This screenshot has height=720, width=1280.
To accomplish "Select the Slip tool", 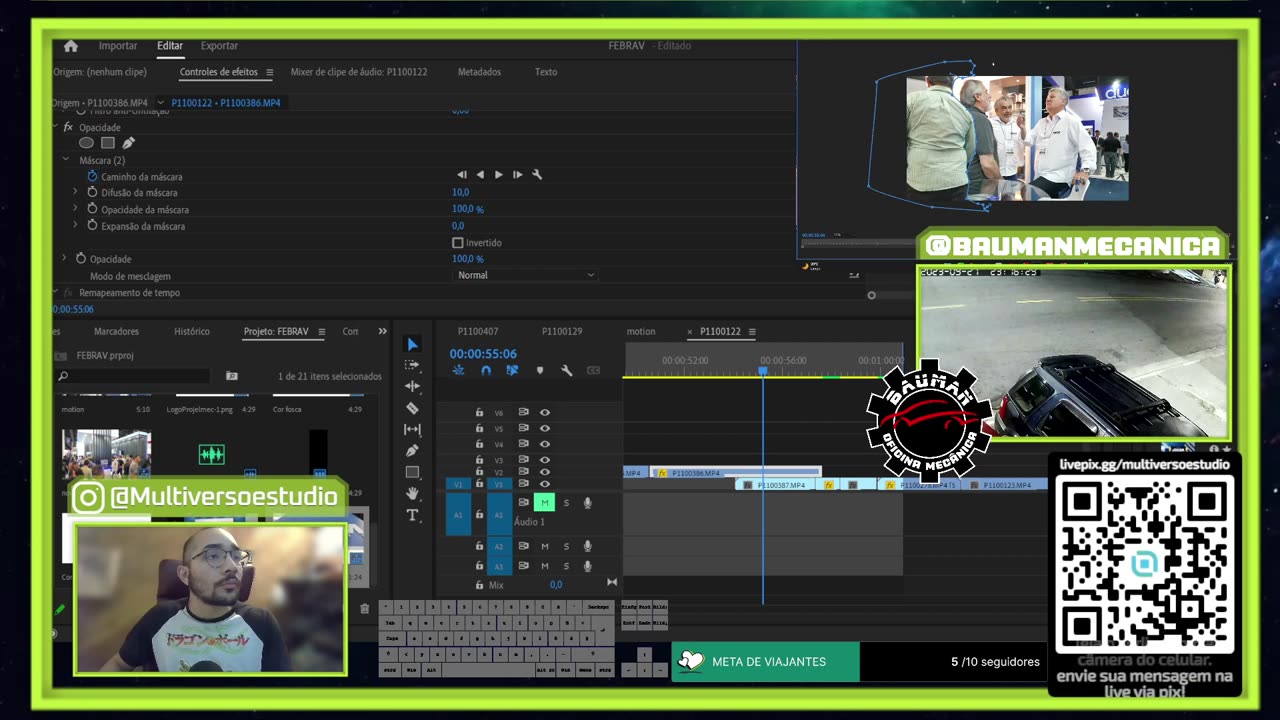I will [x=412, y=429].
